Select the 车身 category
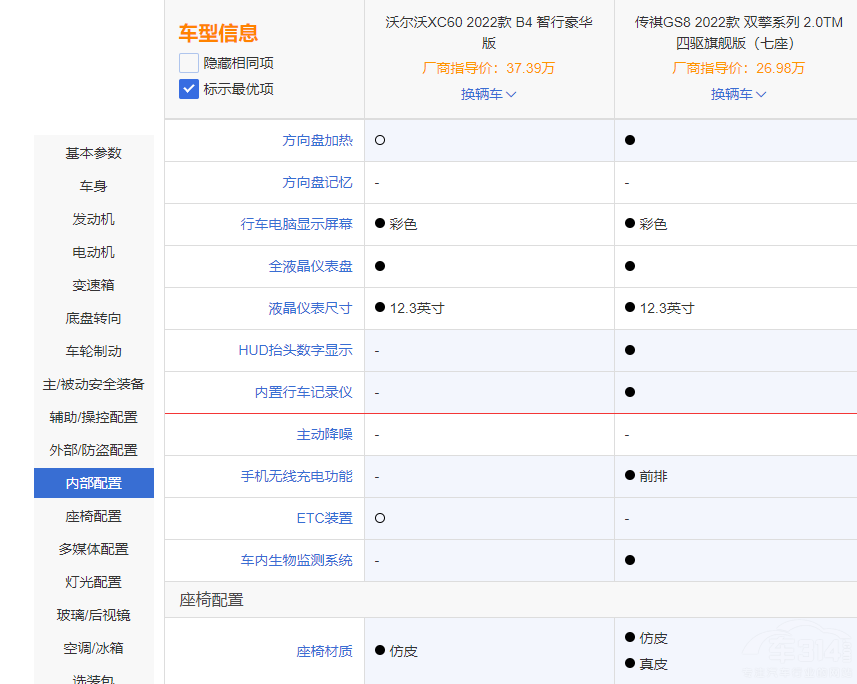857x684 pixels. (x=93, y=186)
